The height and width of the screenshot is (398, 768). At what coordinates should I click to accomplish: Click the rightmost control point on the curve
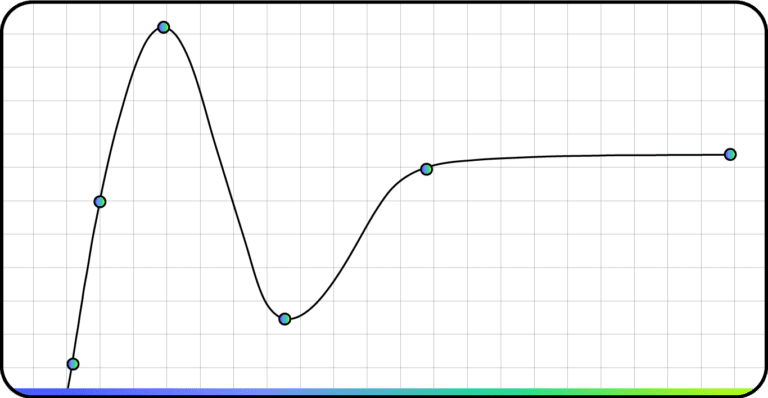730,154
